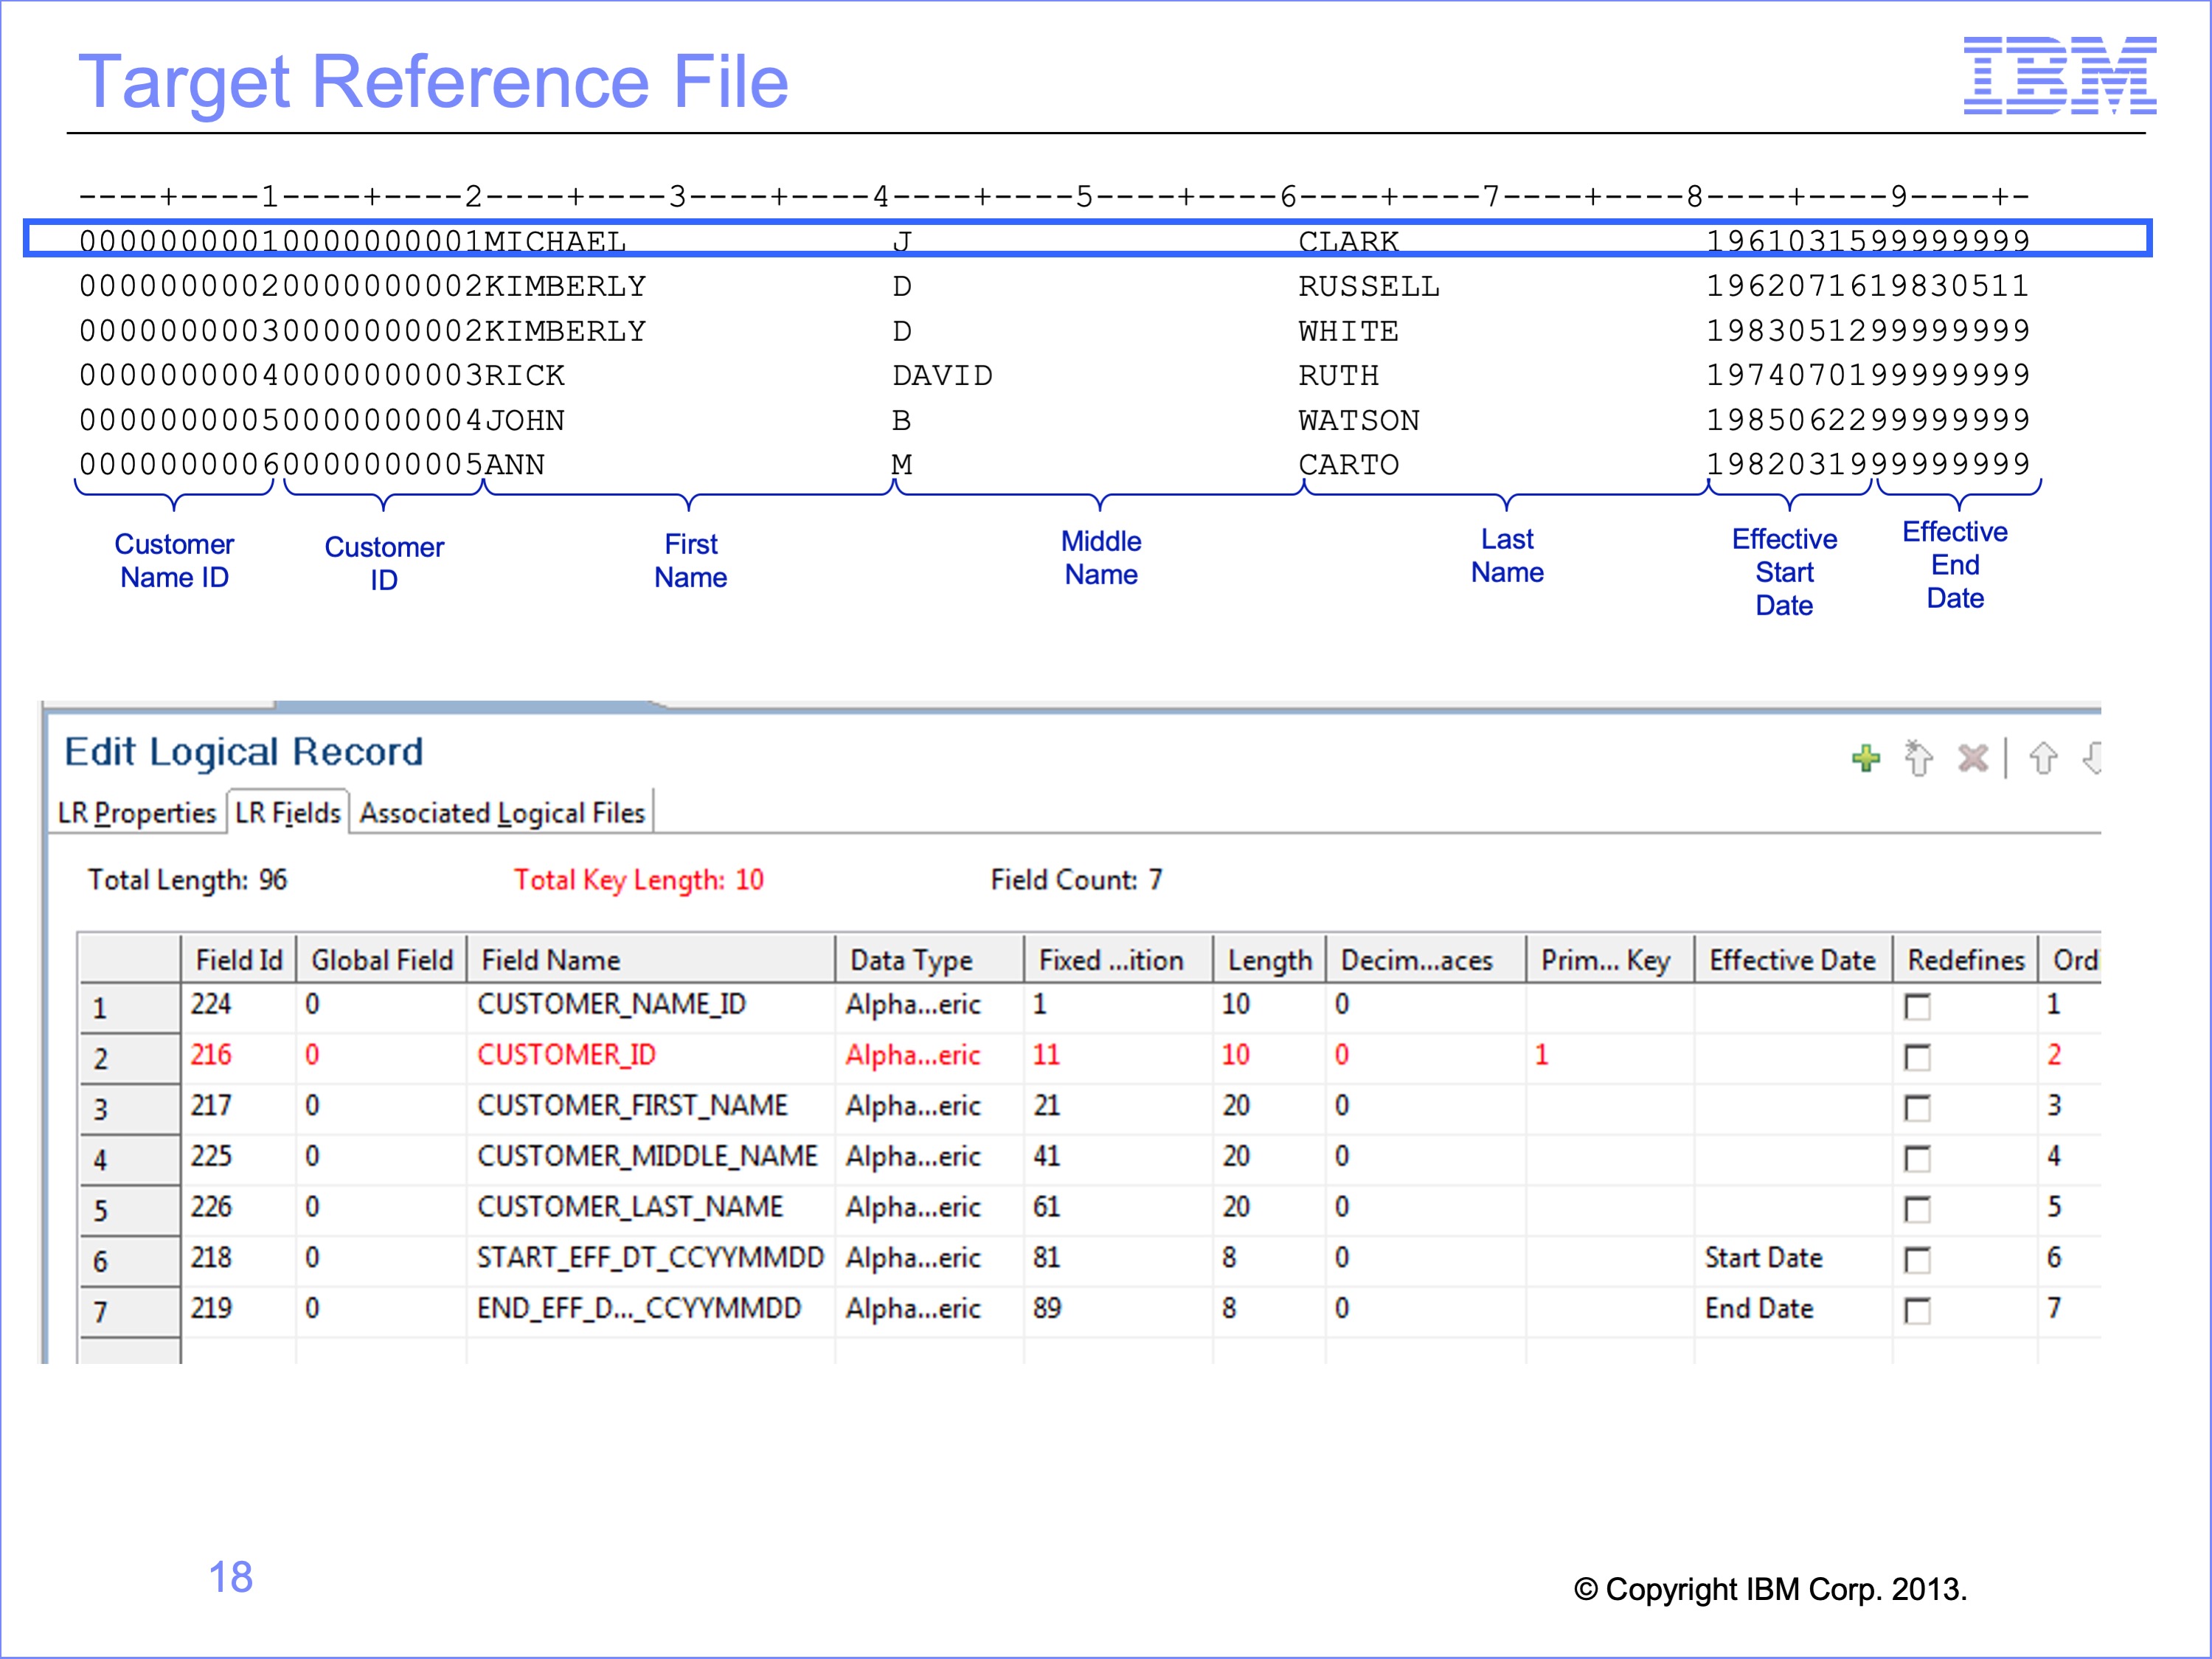Select row header number 3

tap(130, 1110)
